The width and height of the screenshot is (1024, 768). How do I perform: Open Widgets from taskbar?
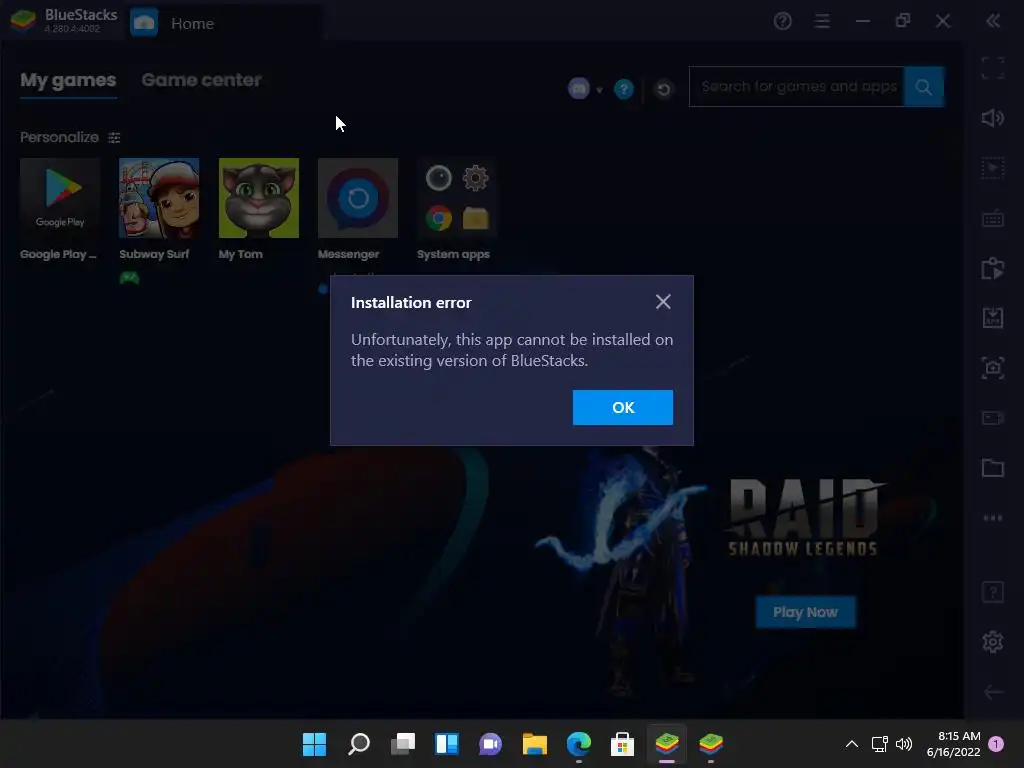447,744
